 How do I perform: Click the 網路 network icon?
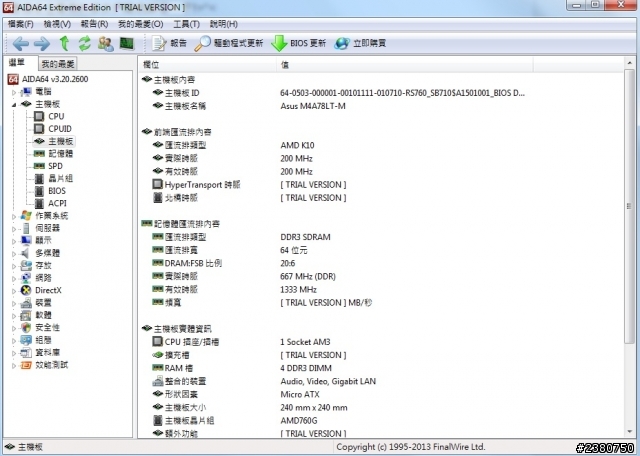26,278
